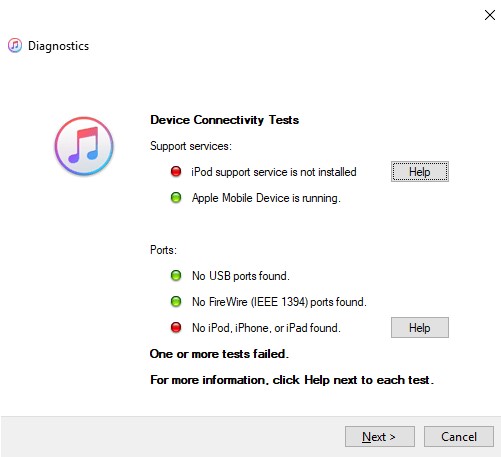Close the Diagnostics window
The height and width of the screenshot is (457, 501).
click(490, 15)
